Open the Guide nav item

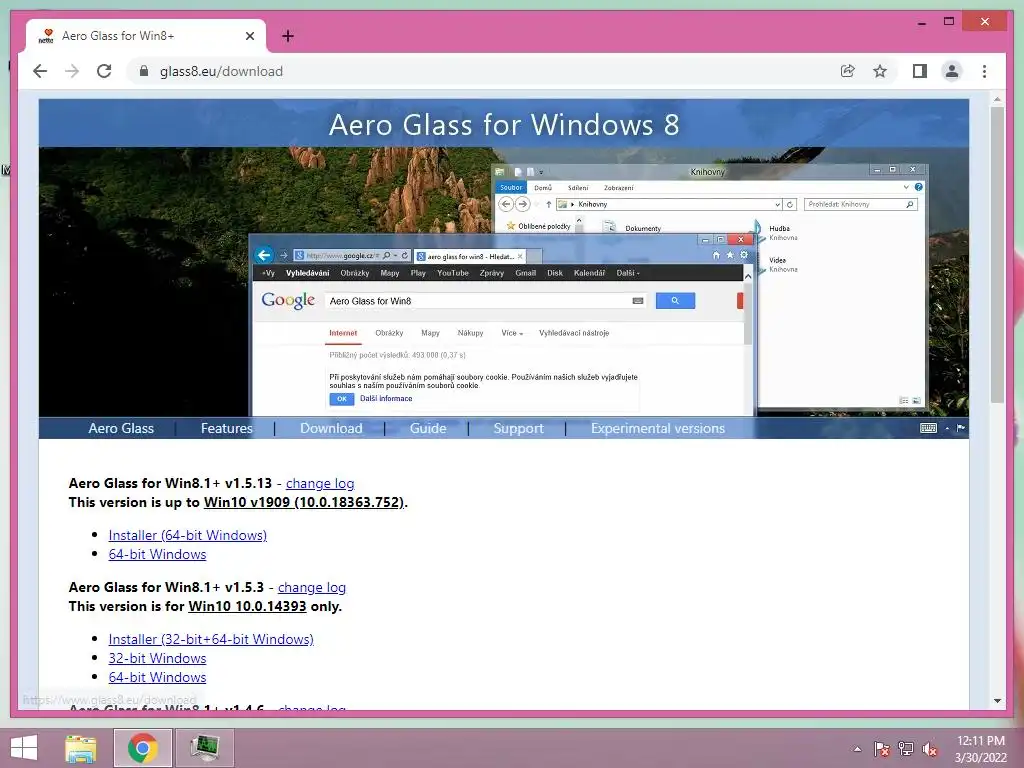[x=428, y=428]
